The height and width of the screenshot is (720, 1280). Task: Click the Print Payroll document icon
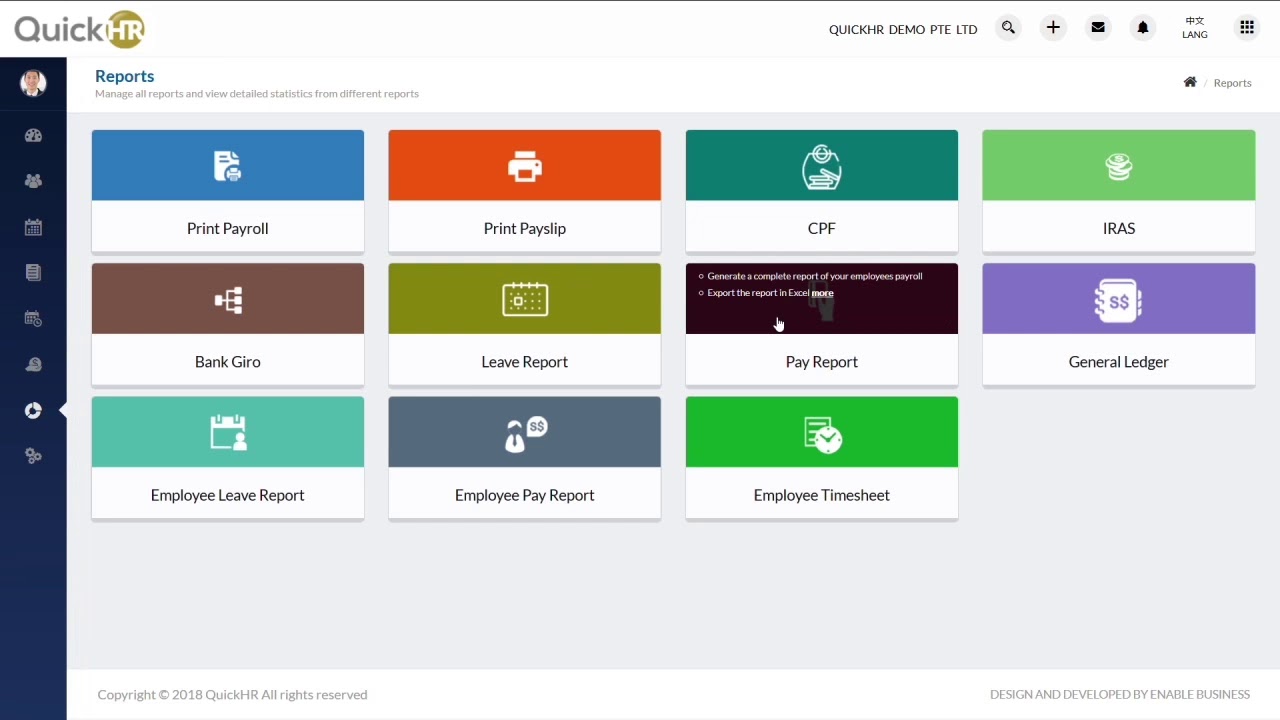[x=228, y=166]
